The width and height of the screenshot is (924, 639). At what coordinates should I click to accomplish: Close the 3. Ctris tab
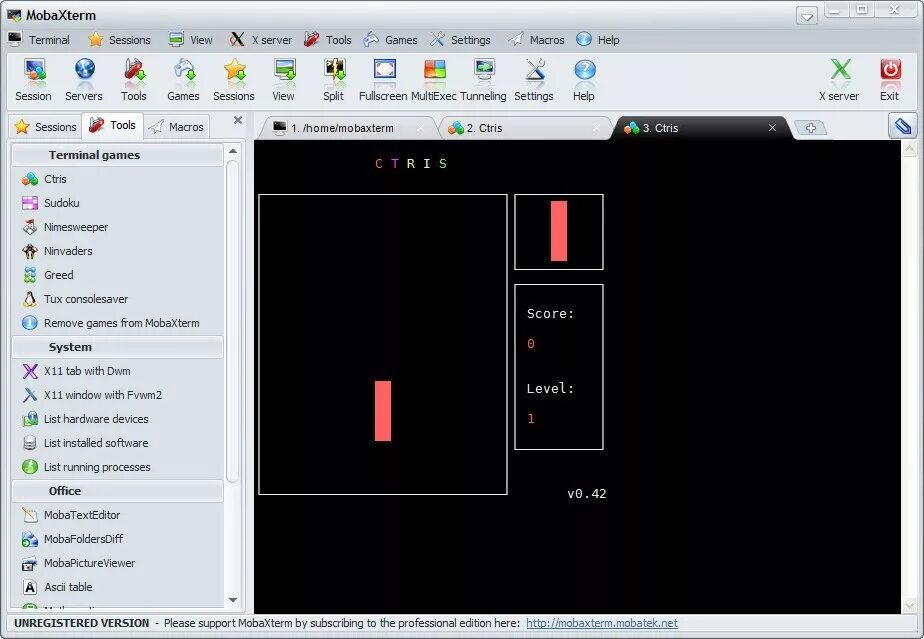(x=772, y=128)
